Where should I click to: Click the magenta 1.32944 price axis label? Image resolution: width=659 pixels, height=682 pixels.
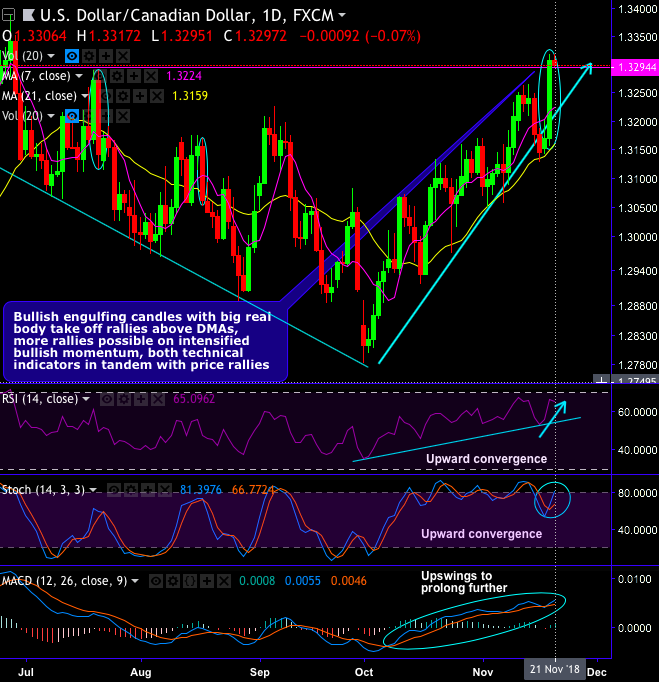pos(635,67)
